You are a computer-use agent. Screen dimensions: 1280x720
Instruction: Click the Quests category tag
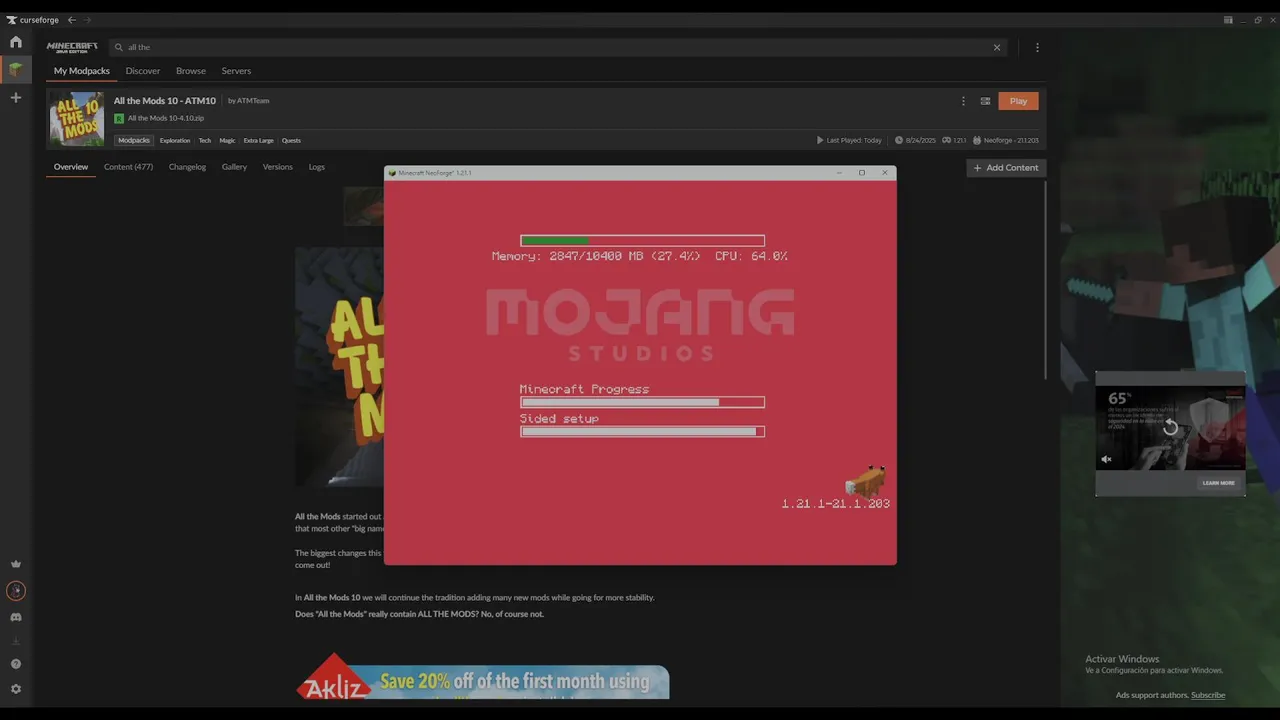point(291,140)
